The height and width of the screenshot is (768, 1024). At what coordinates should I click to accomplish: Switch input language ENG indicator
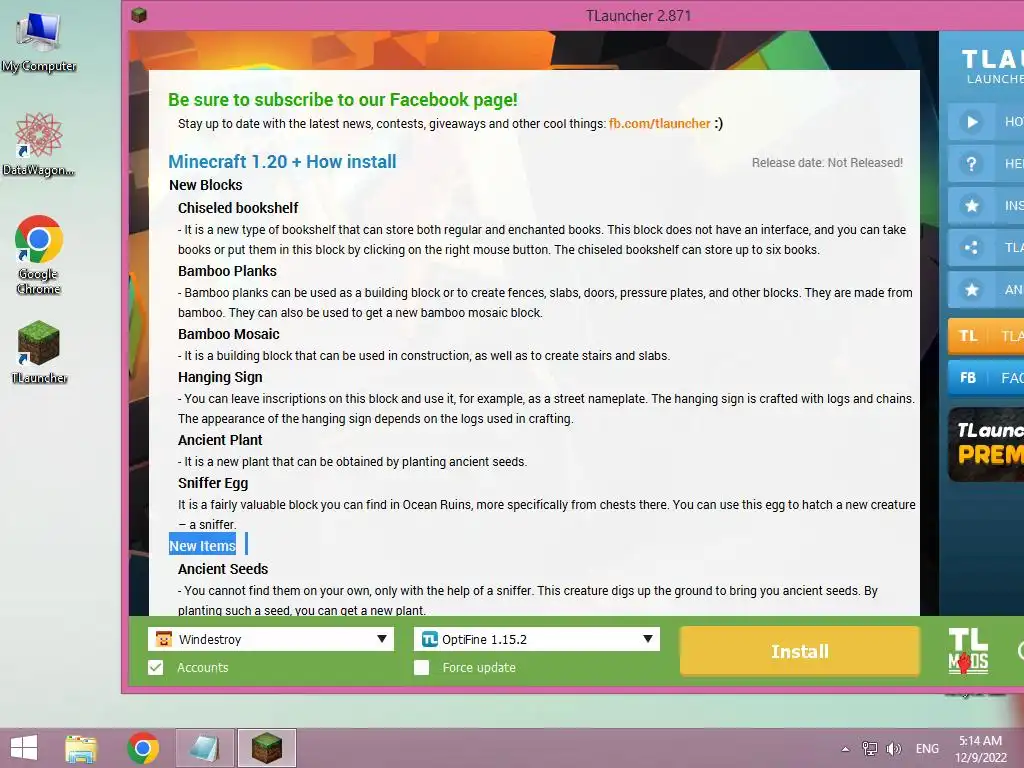click(927, 748)
